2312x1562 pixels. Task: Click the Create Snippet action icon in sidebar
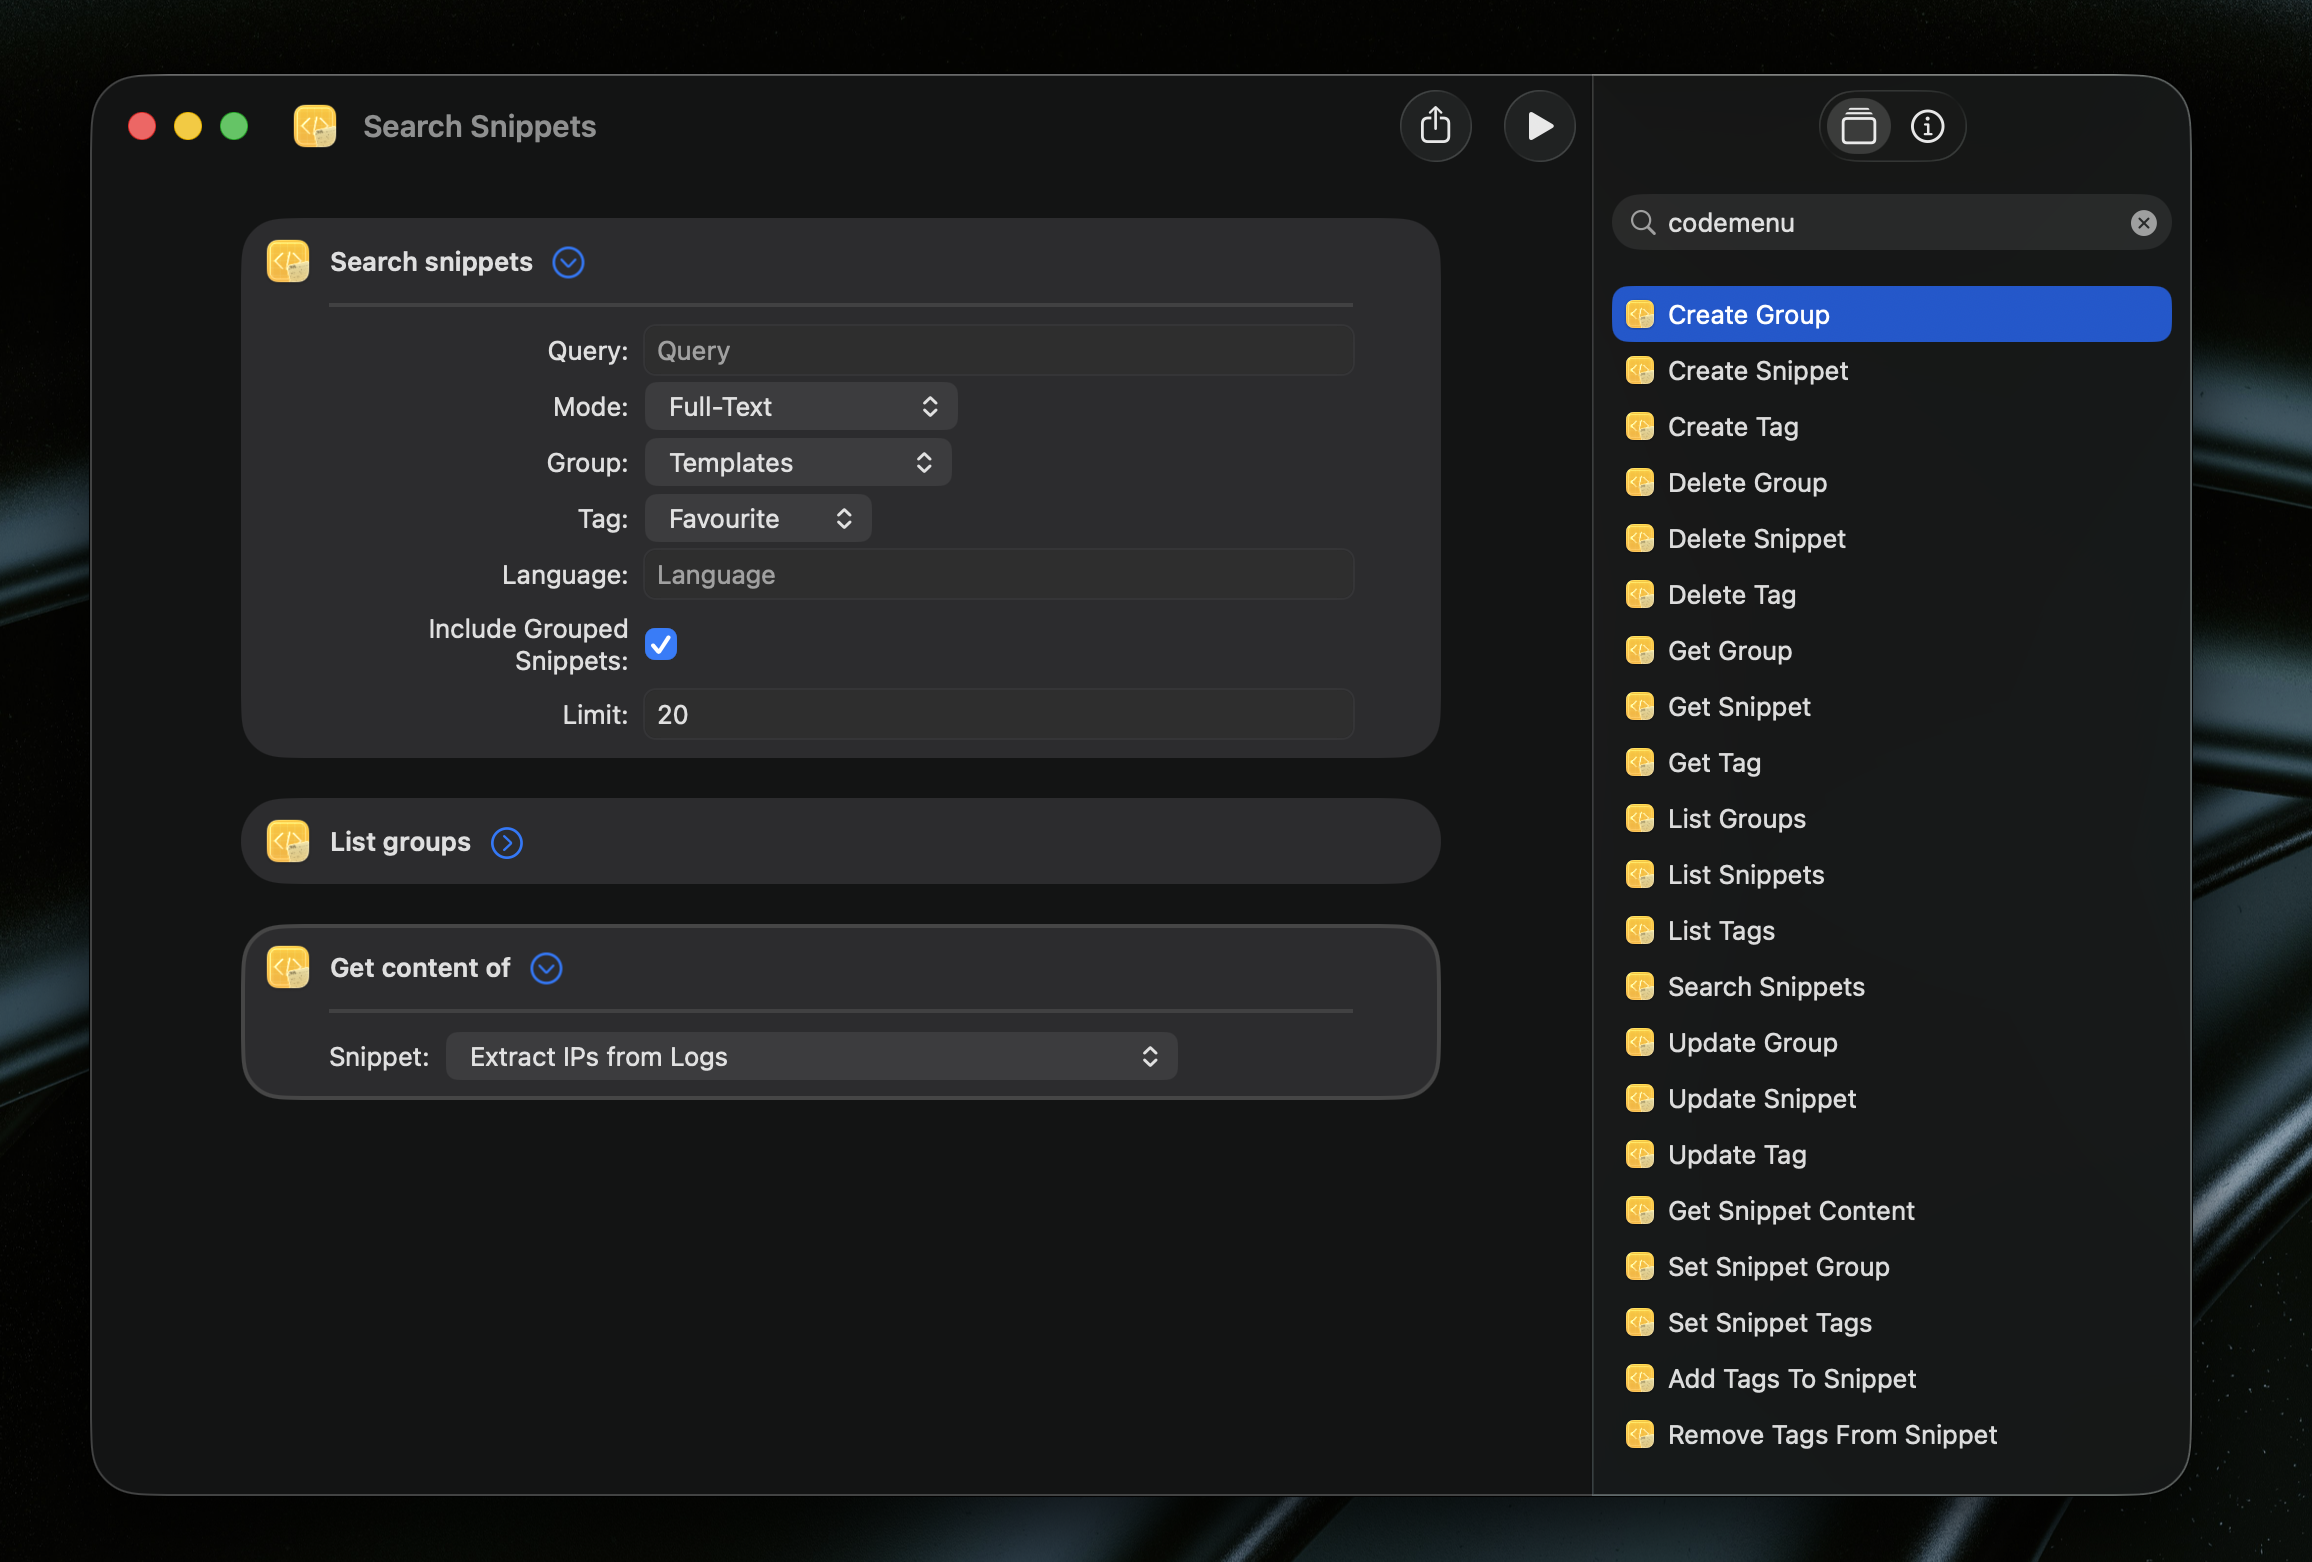[x=1640, y=370]
